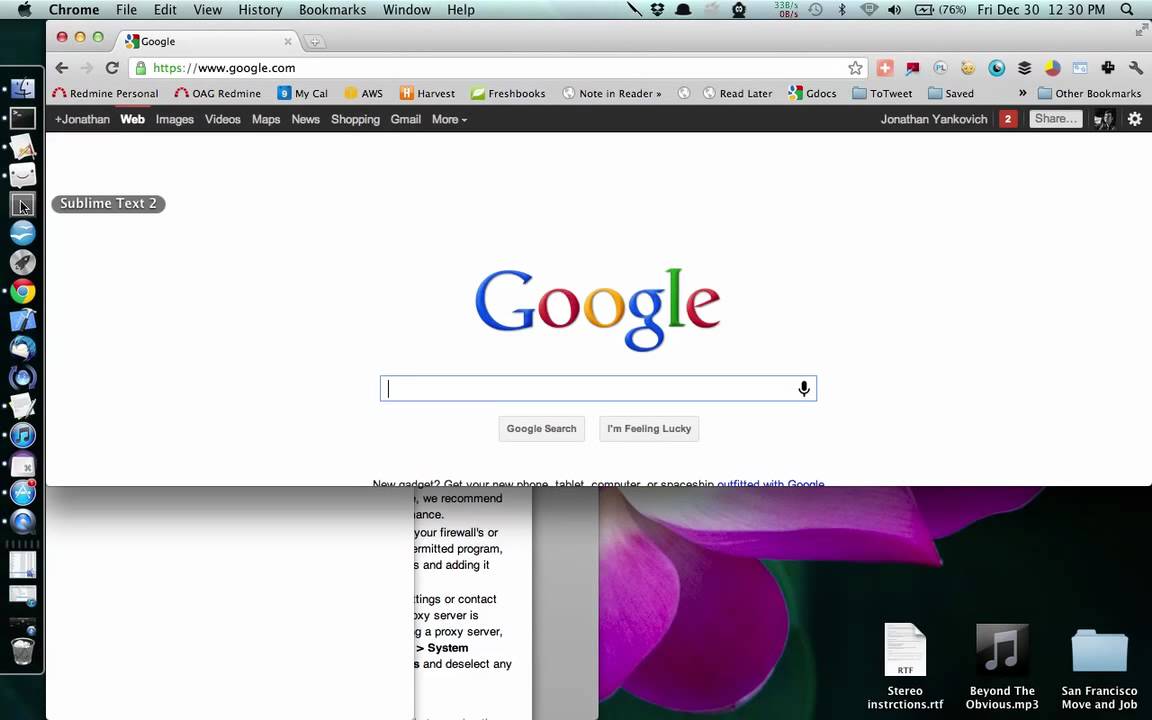Expand the bookmarks overflow chevron
The height and width of the screenshot is (720, 1152).
point(1022,93)
